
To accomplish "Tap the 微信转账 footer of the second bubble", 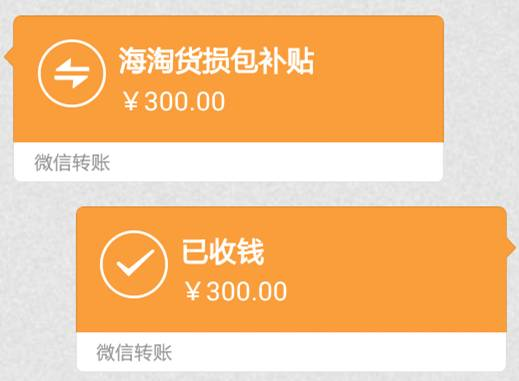I will [x=134, y=353].
